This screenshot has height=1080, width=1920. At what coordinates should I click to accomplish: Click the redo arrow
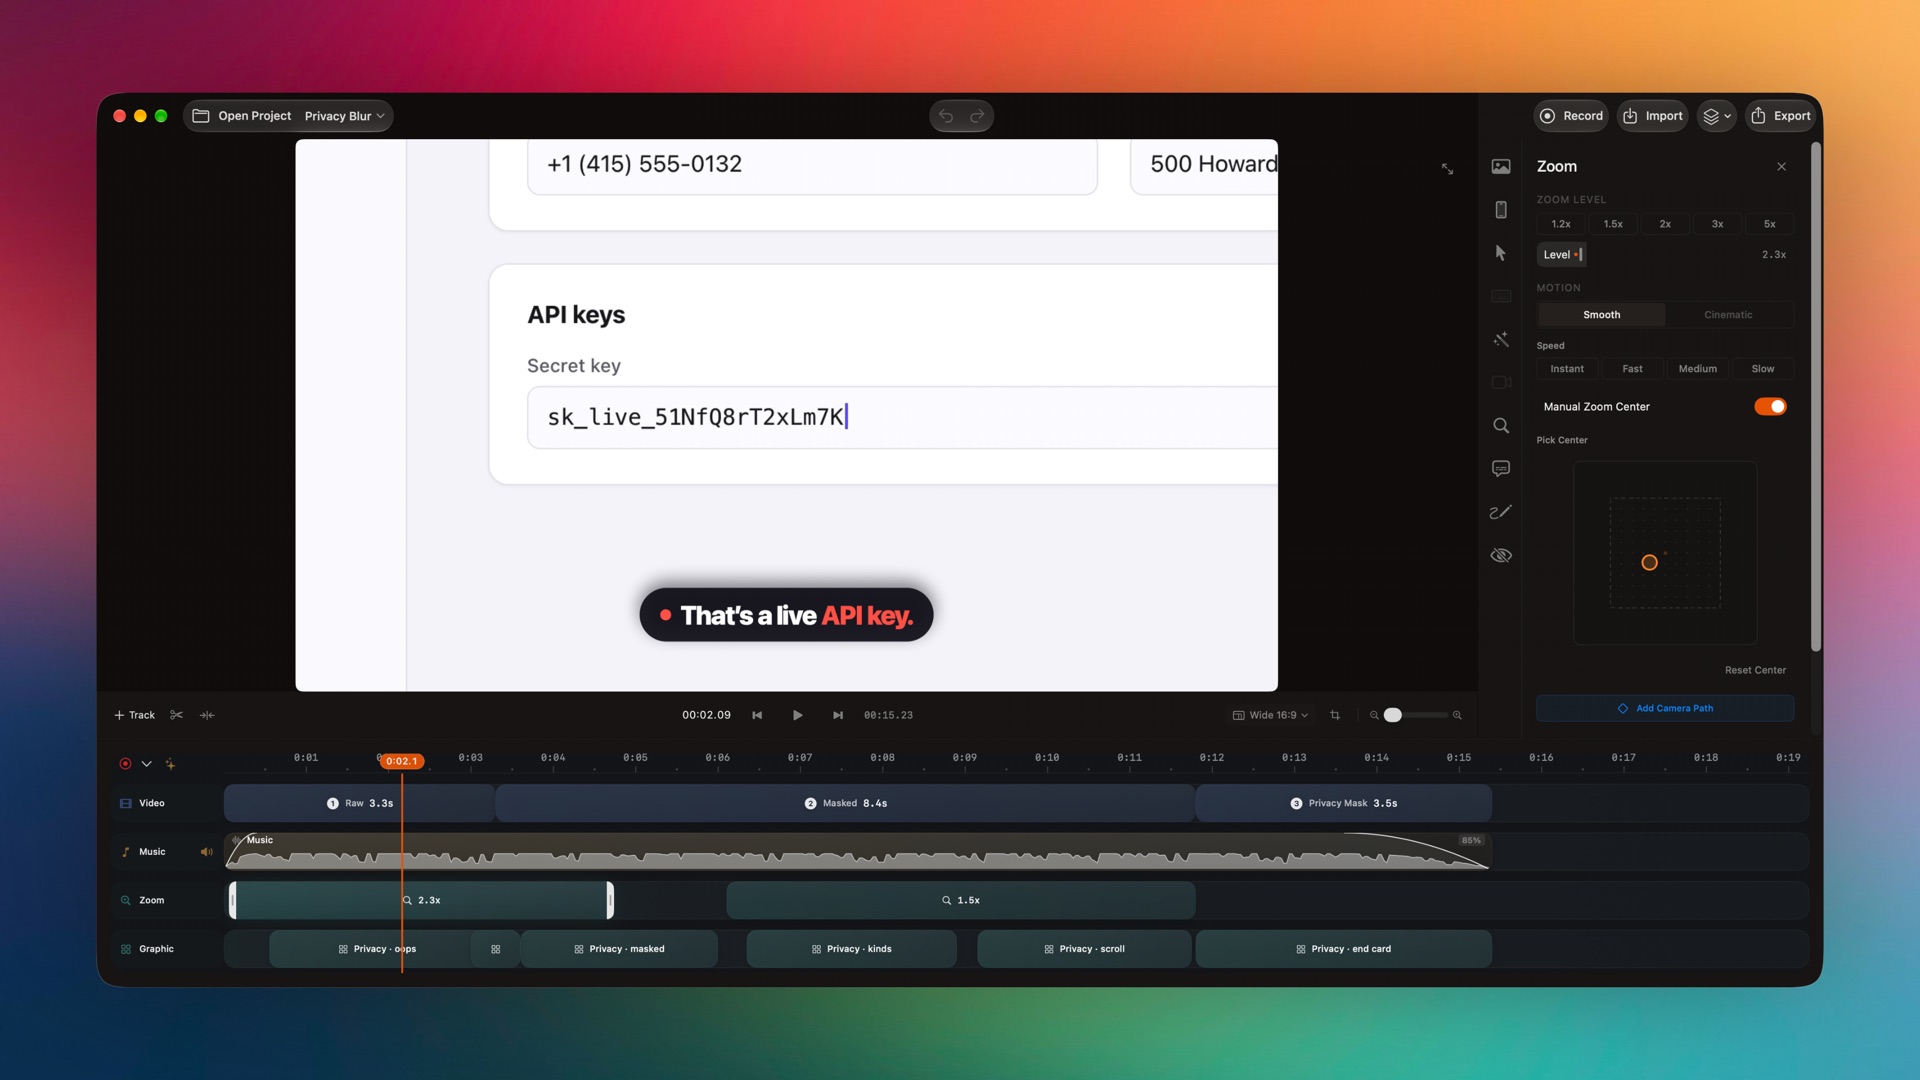point(977,116)
